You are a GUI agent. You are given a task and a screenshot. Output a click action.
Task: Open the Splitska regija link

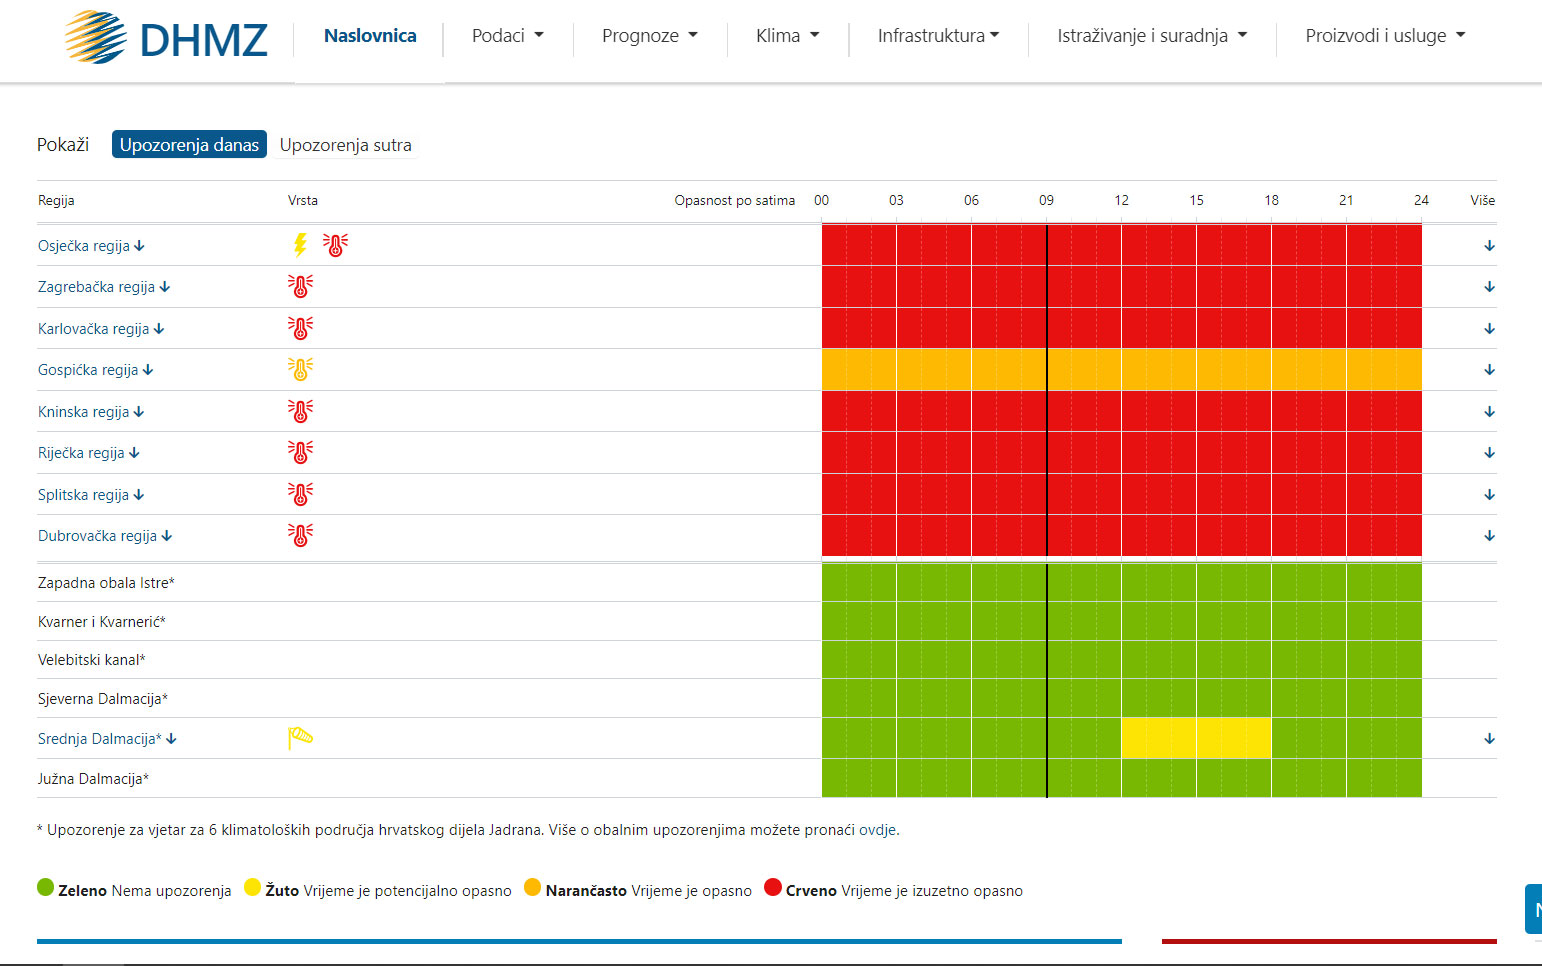coord(84,494)
